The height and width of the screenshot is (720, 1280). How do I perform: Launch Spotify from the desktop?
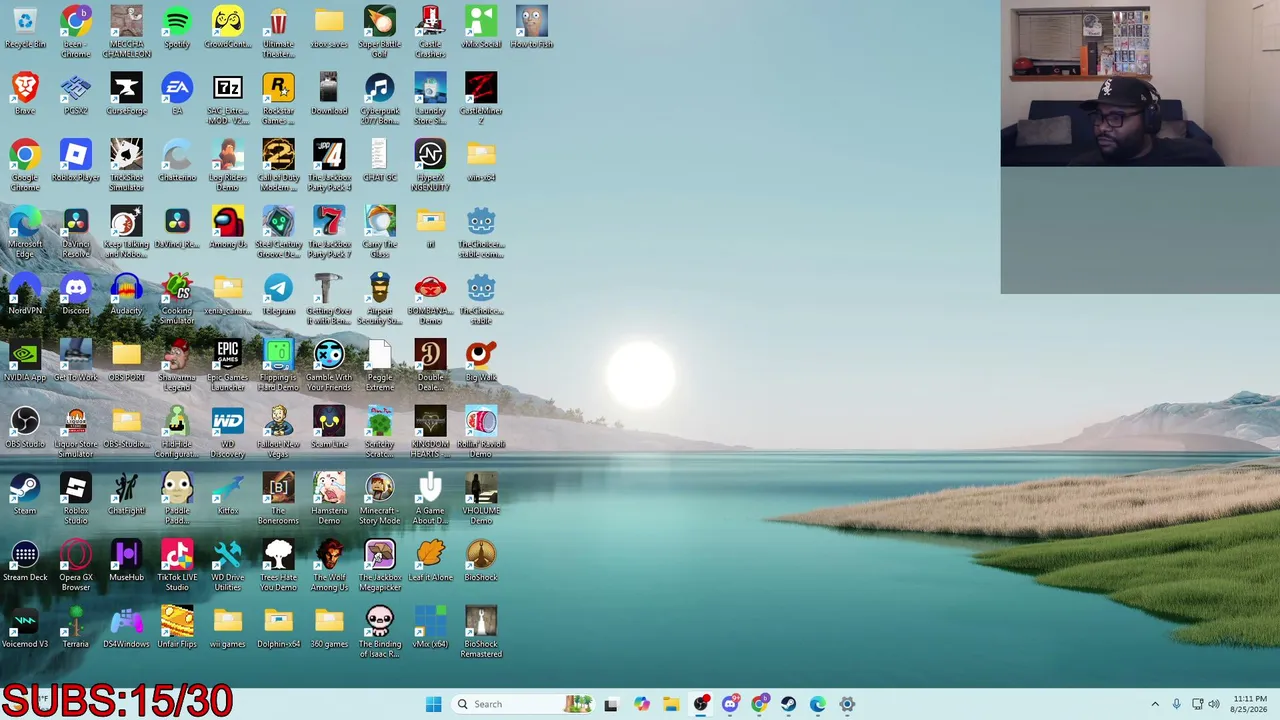click(177, 28)
